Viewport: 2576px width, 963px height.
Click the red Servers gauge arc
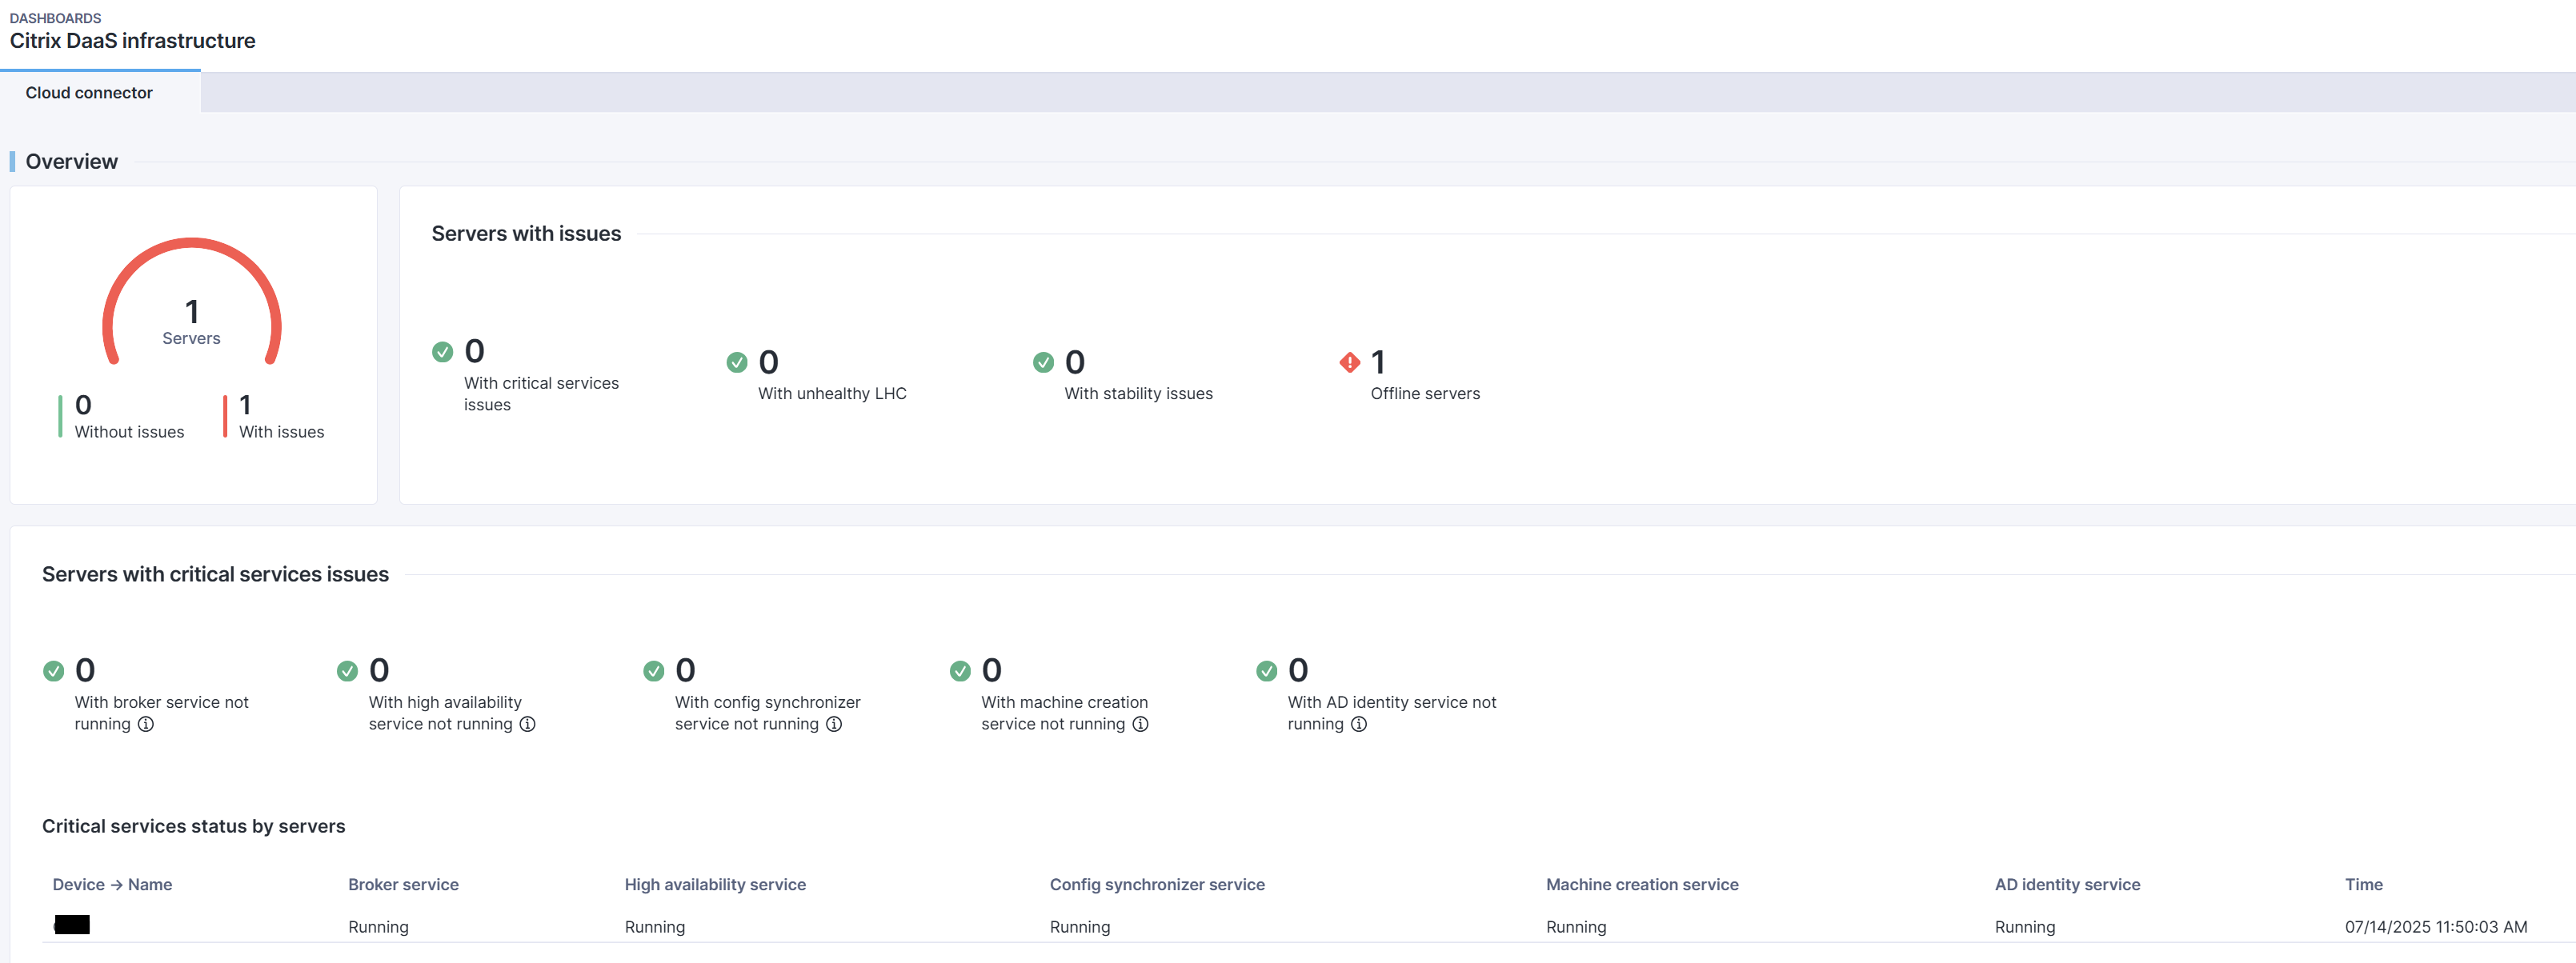click(191, 243)
